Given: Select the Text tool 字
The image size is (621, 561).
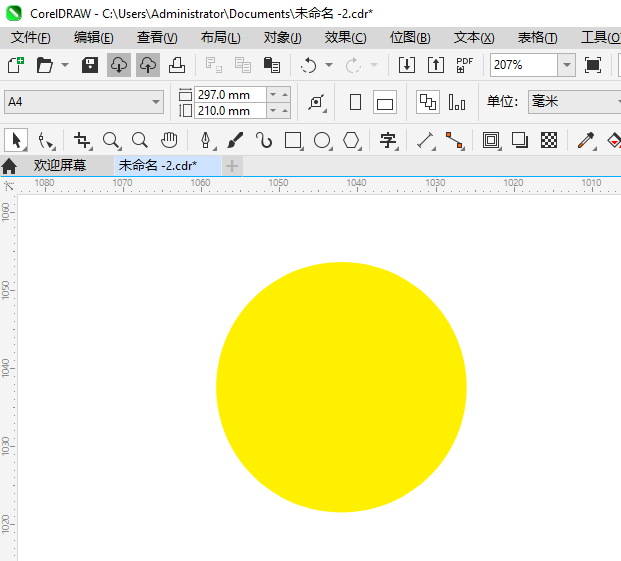Looking at the screenshot, I should point(388,141).
